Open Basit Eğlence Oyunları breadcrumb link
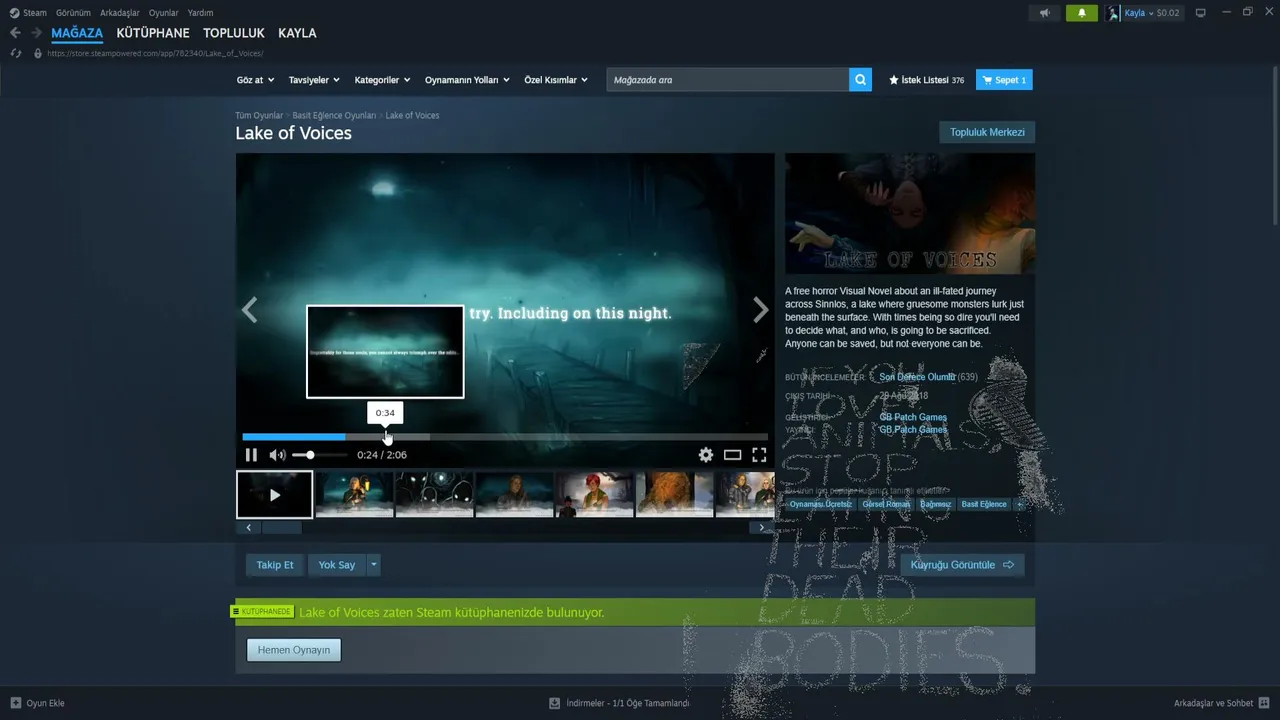Screen dimensions: 1280x720 click(x=334, y=116)
